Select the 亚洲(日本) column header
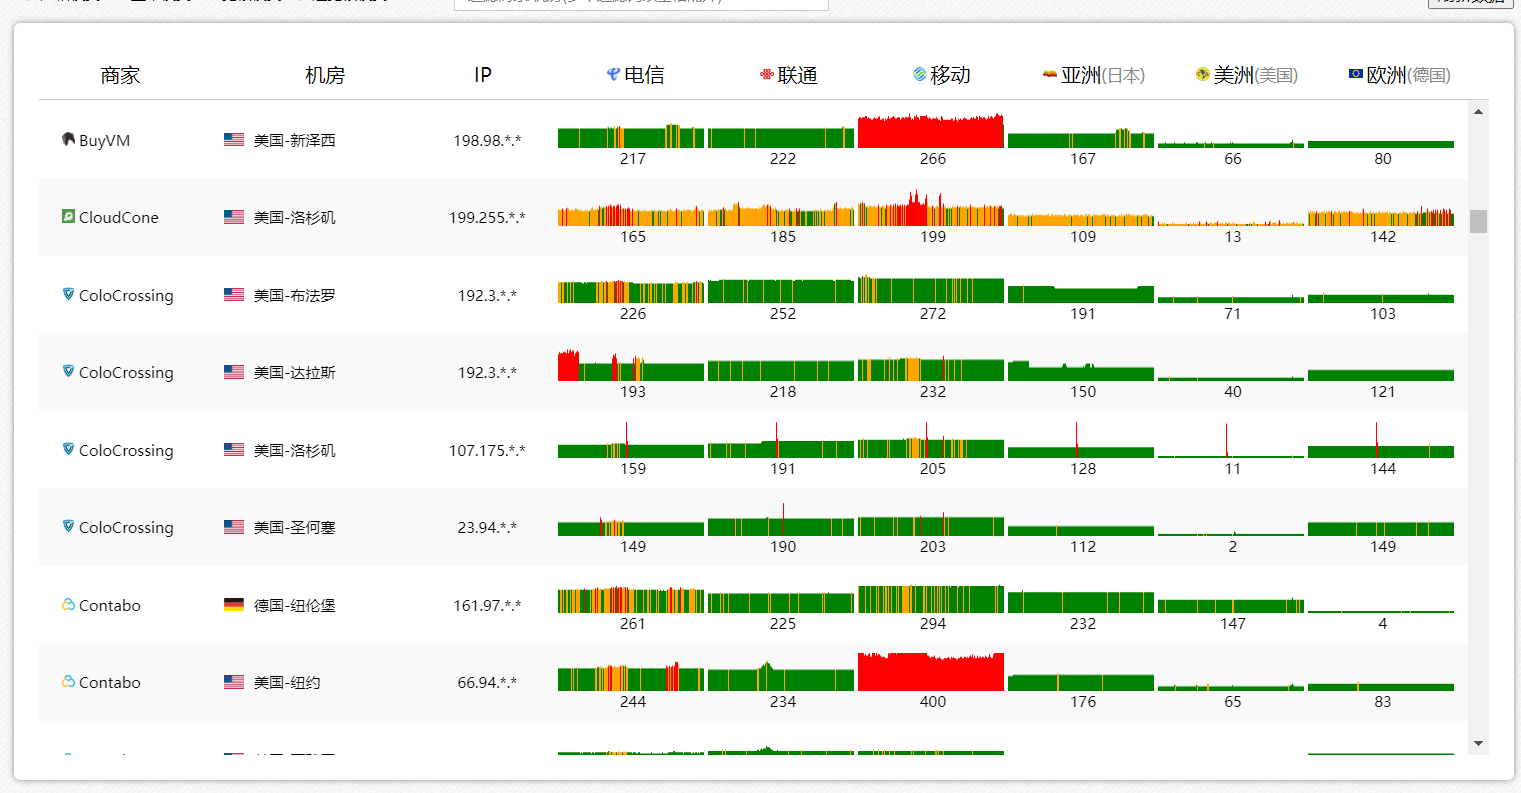 tap(1094, 75)
